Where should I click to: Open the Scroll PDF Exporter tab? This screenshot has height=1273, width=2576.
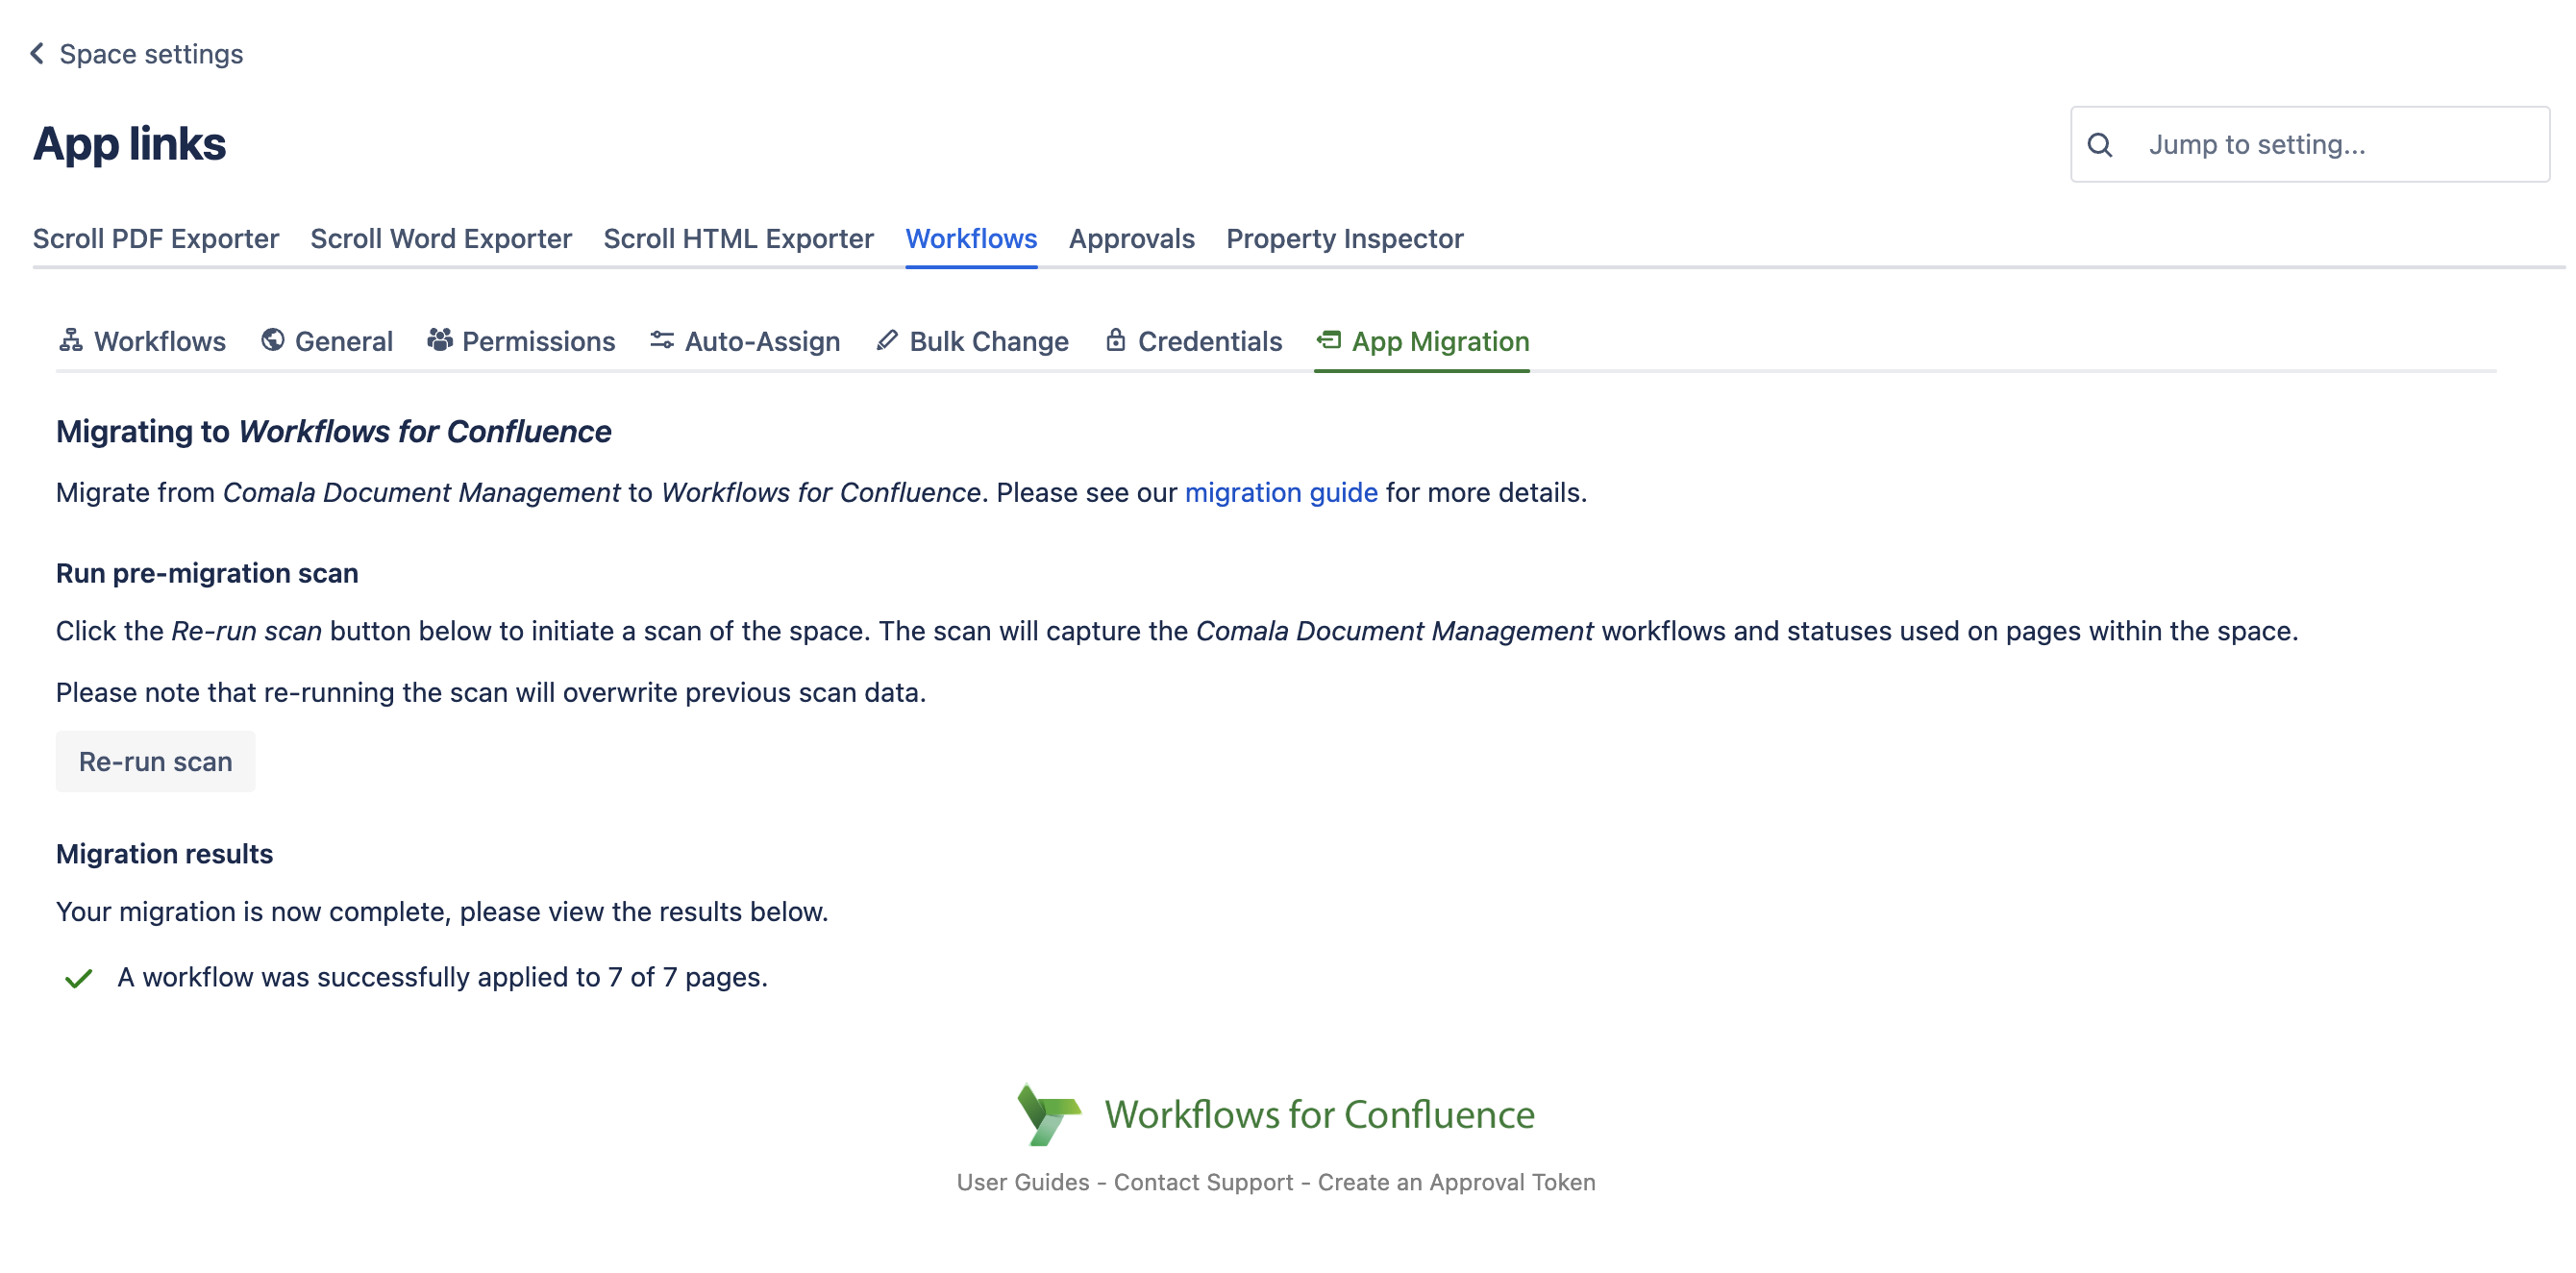pyautogui.click(x=155, y=239)
